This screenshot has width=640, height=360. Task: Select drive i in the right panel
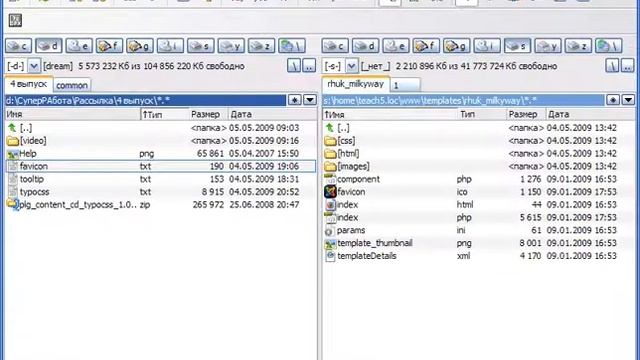pyautogui.click(x=487, y=46)
